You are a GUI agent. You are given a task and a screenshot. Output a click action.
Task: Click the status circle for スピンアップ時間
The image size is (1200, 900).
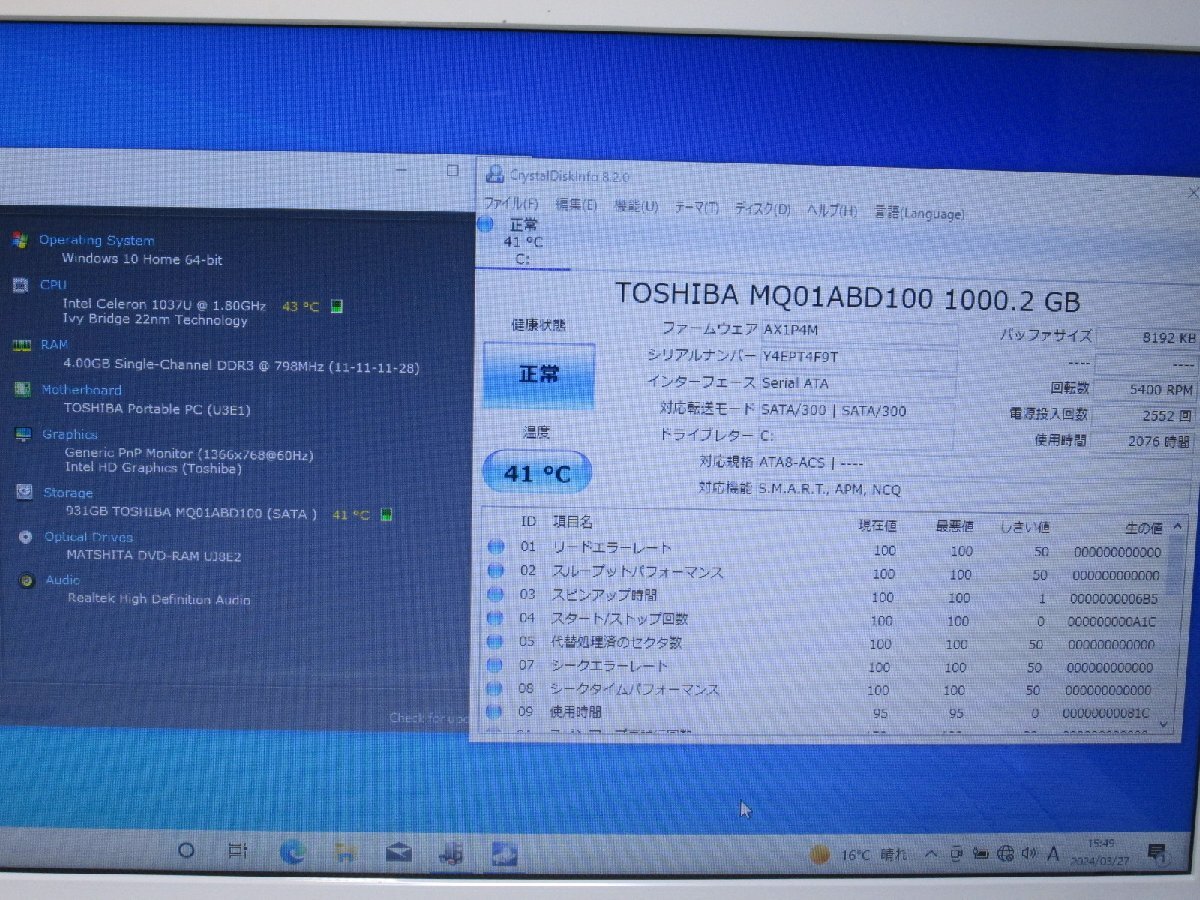click(495, 595)
